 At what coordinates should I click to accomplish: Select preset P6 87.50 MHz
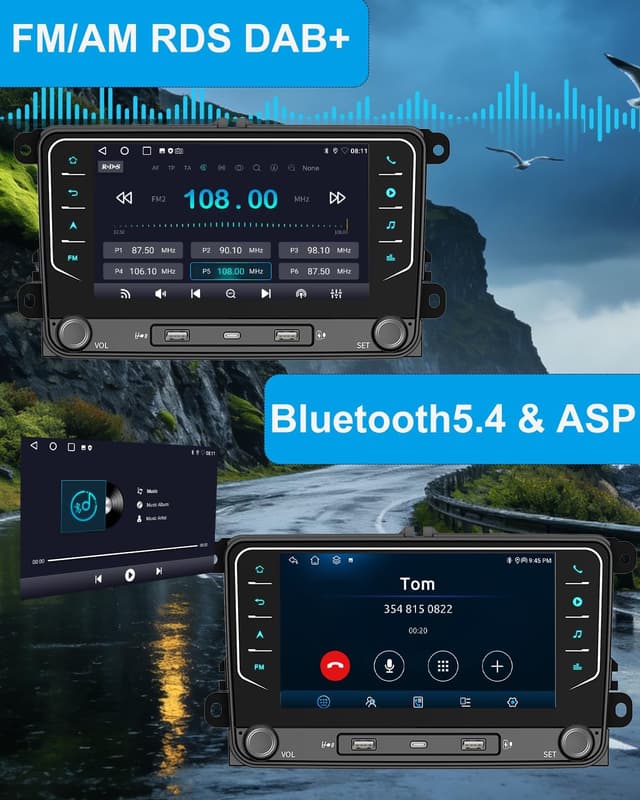pos(318,271)
